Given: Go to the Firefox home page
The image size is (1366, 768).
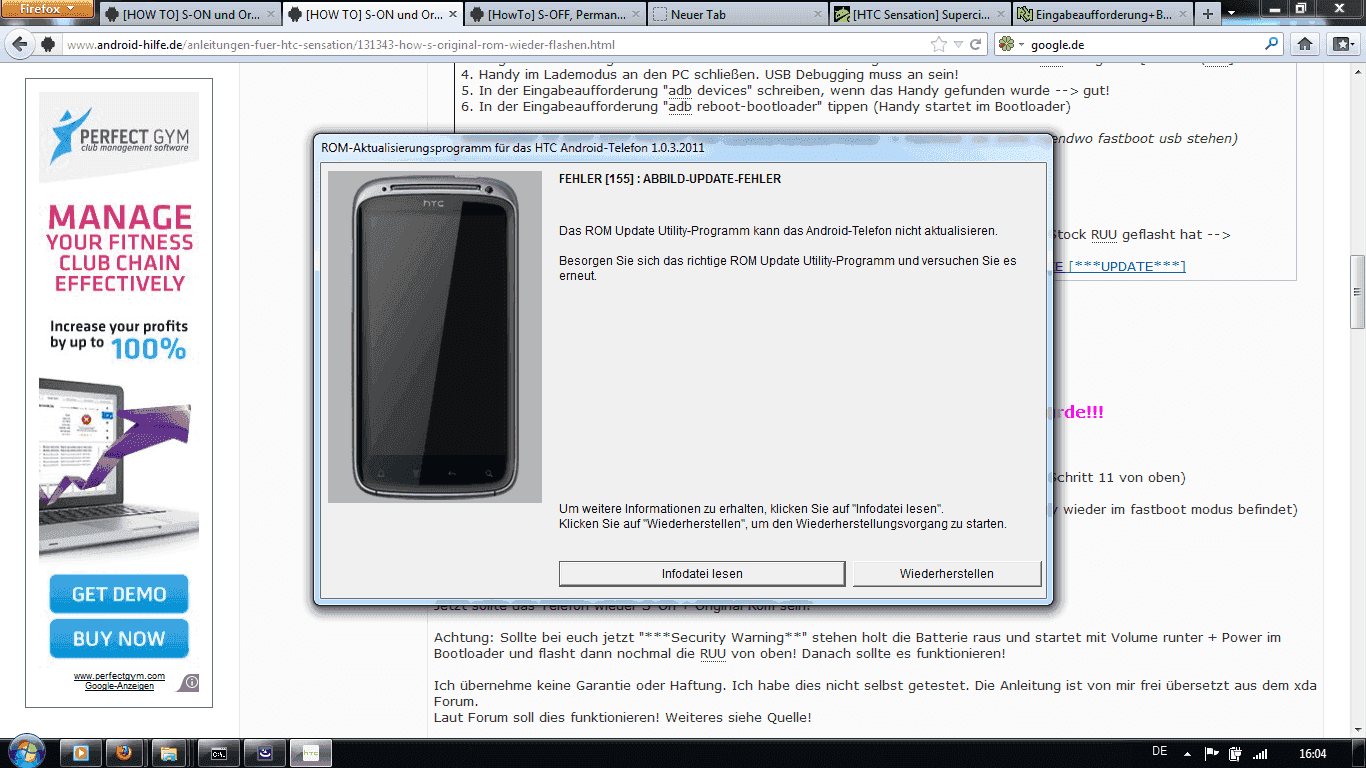Looking at the screenshot, I should [1304, 44].
